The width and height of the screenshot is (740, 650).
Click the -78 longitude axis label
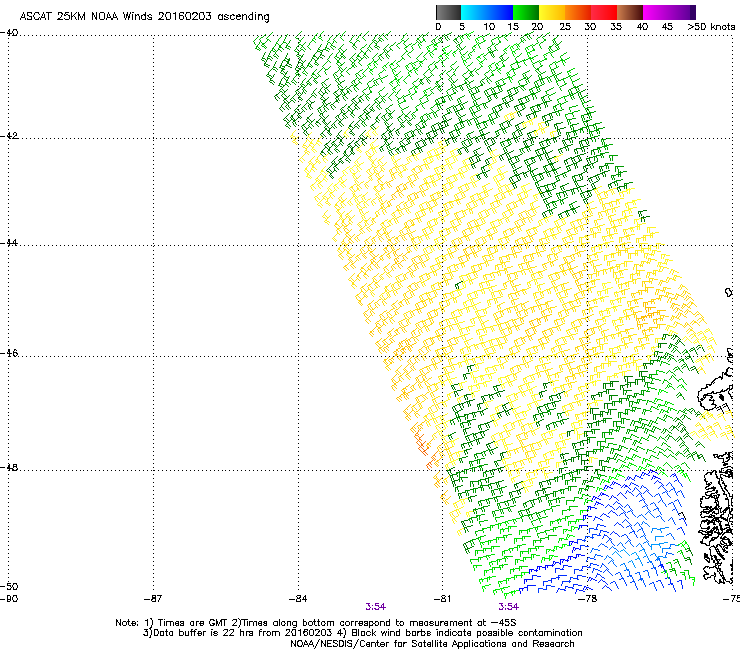pyautogui.click(x=588, y=599)
